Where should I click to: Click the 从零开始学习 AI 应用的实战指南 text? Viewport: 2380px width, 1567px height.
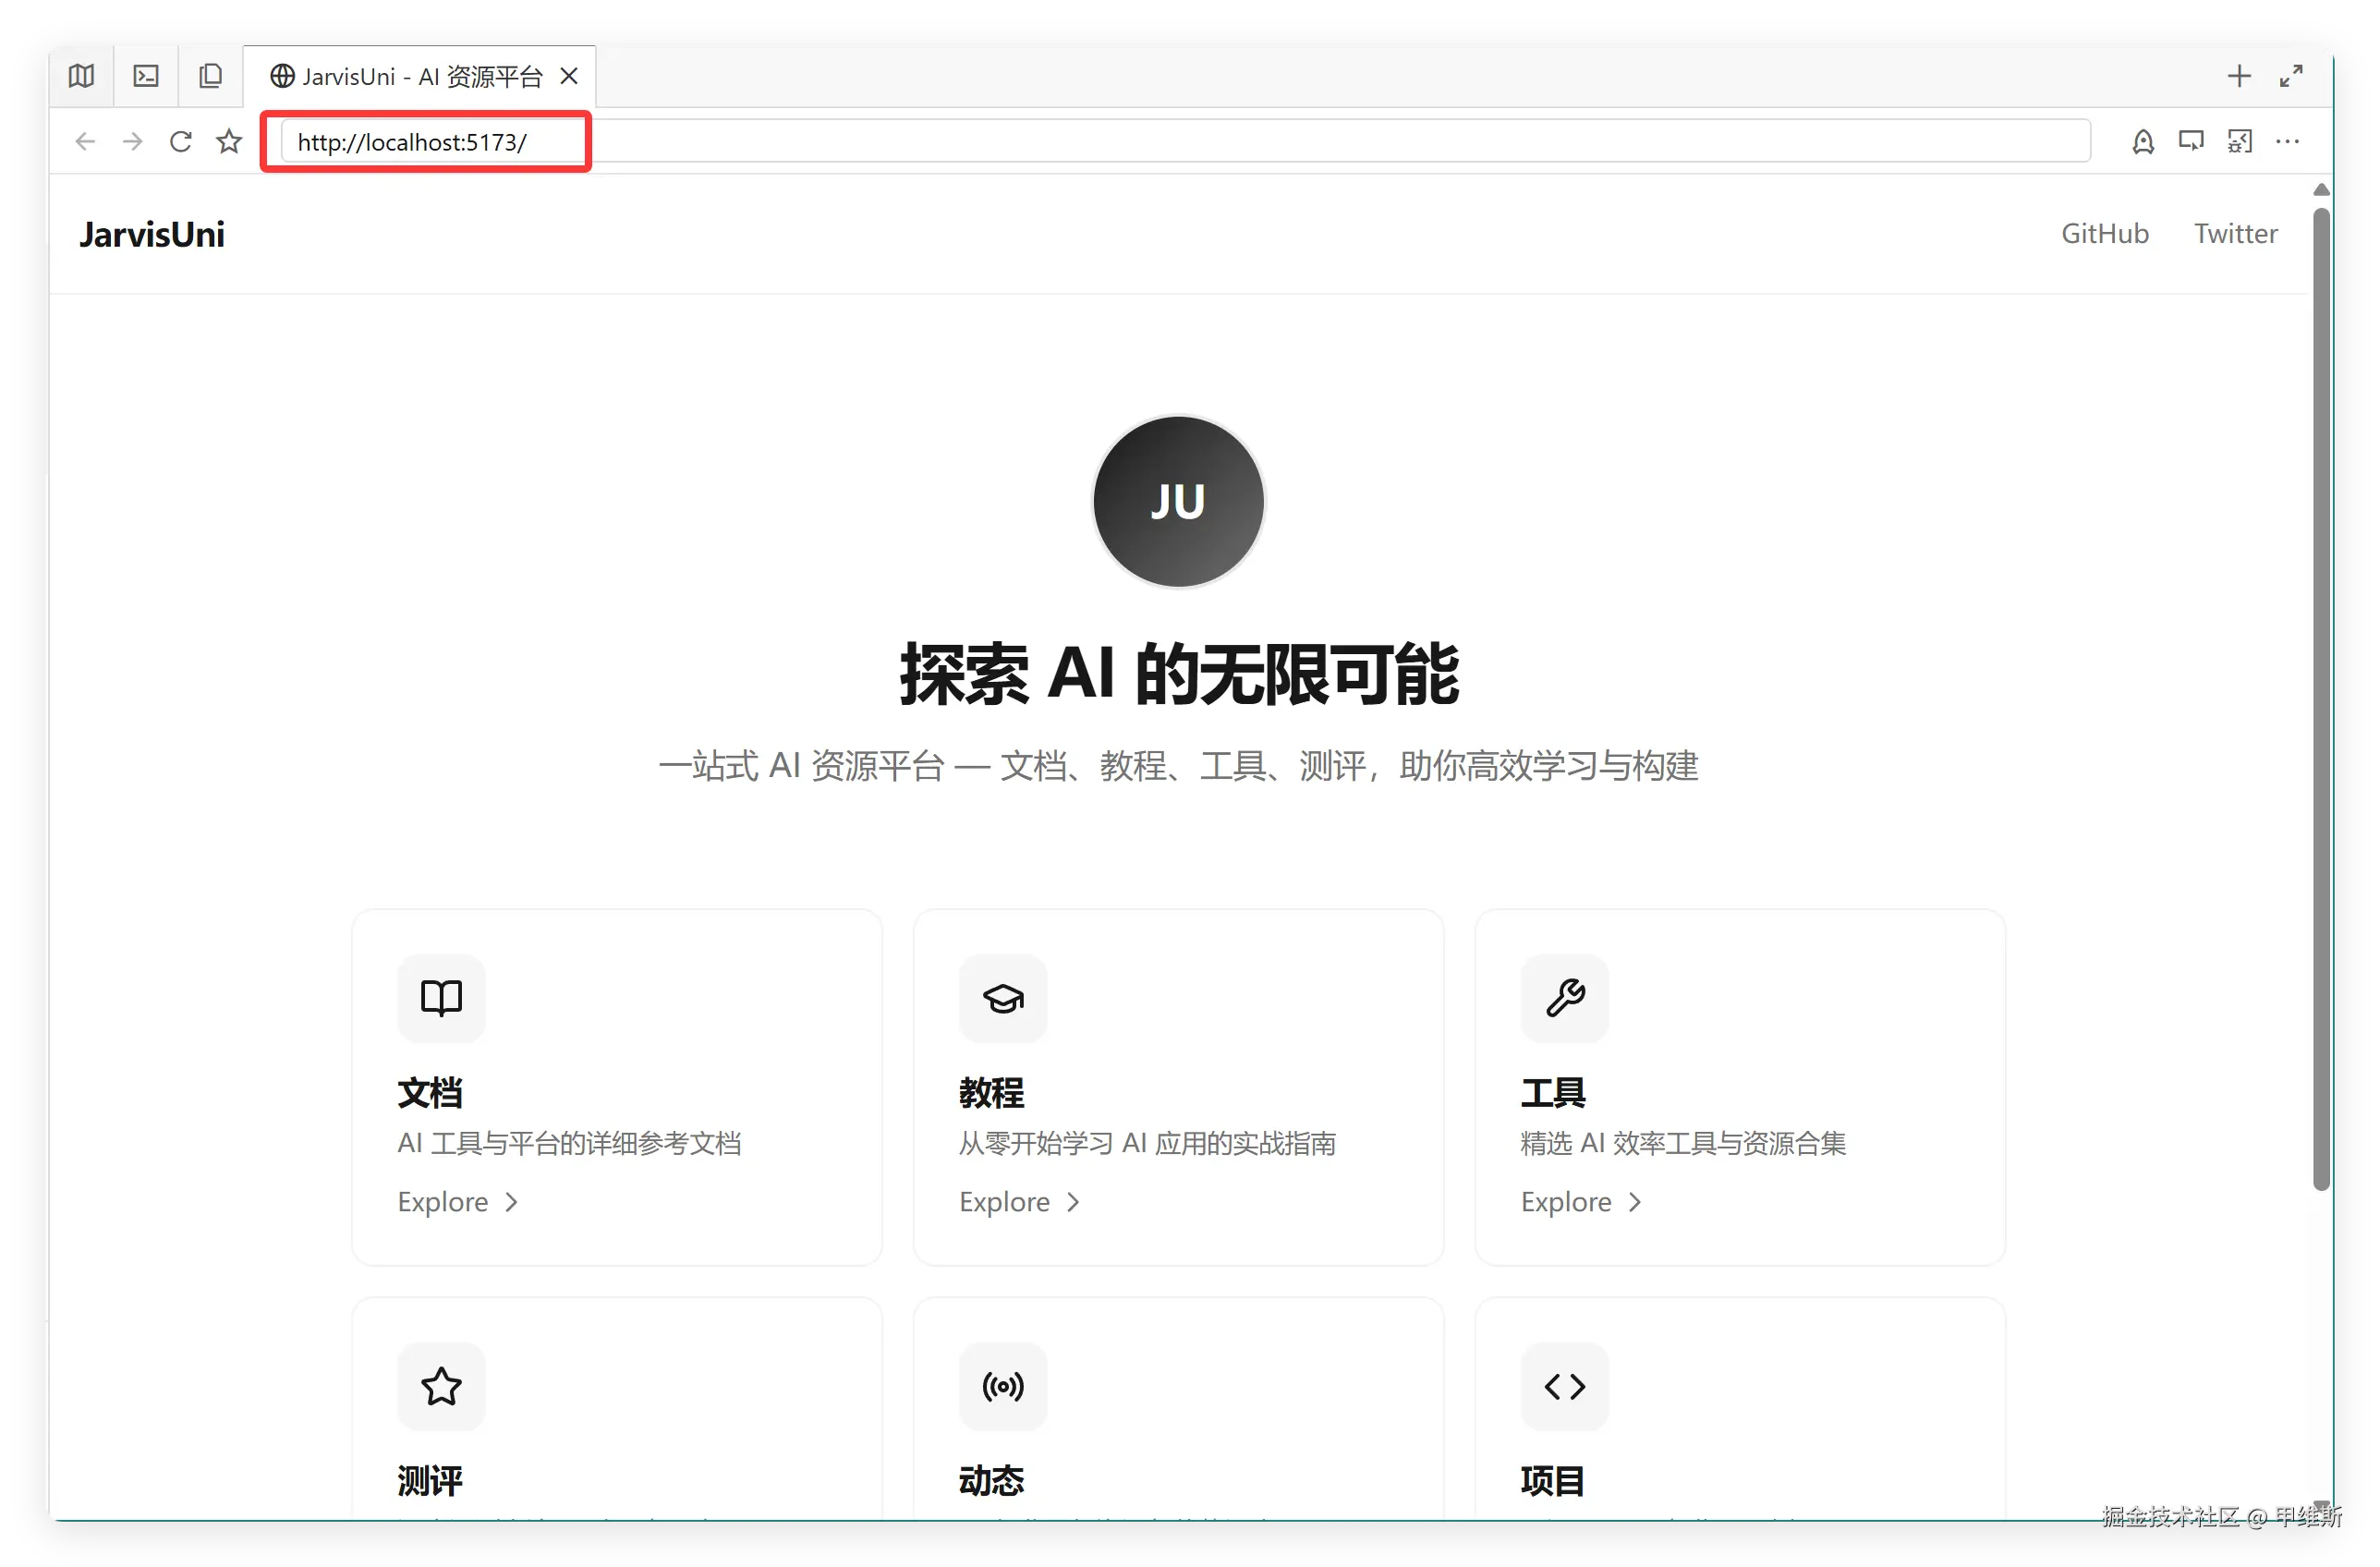pos(1148,1143)
